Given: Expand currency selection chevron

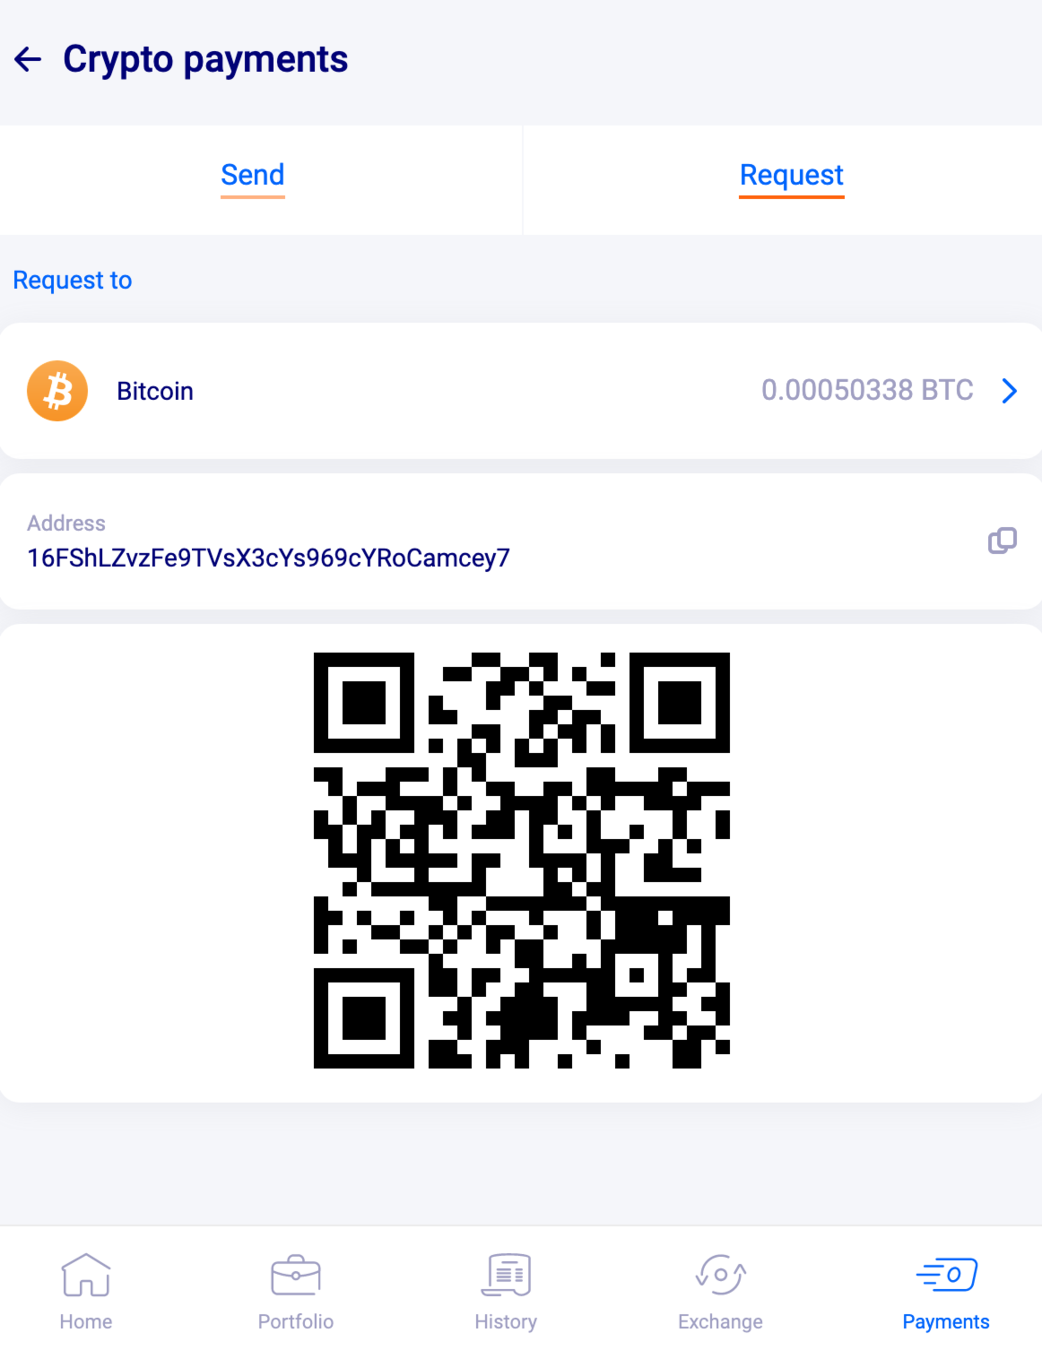Looking at the screenshot, I should coord(1010,391).
